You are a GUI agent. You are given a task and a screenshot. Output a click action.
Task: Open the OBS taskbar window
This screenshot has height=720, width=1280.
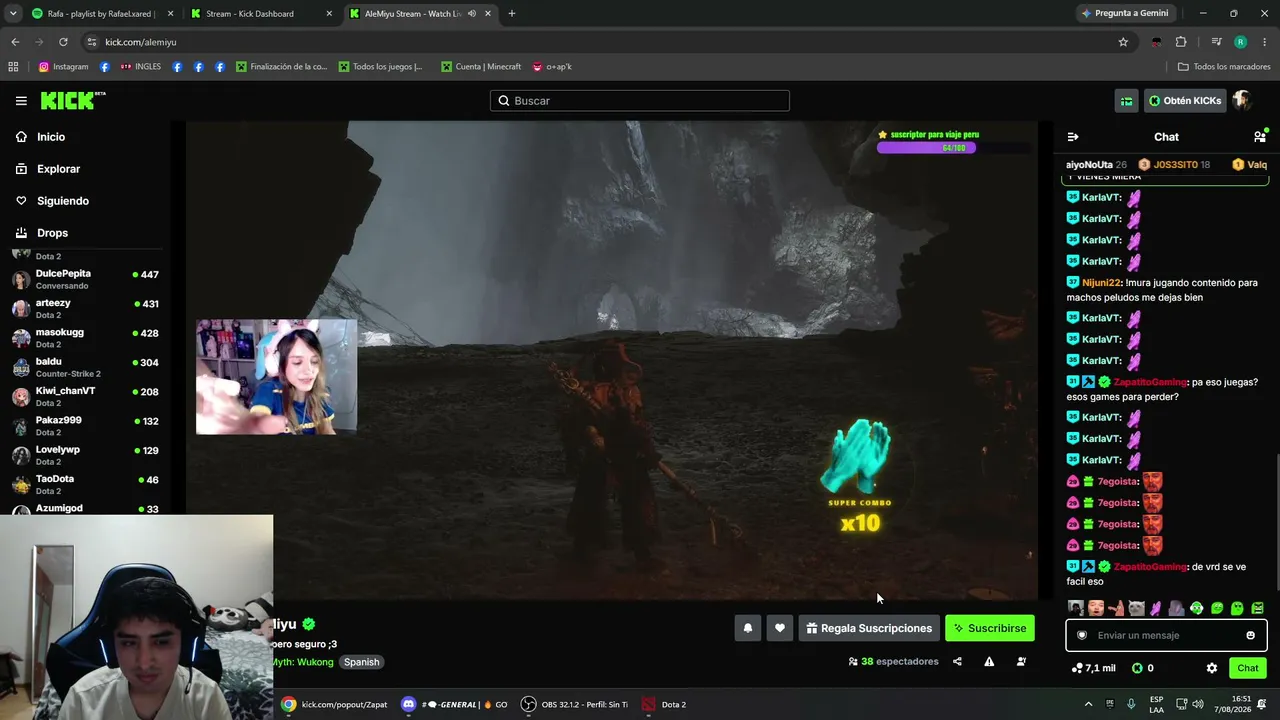pyautogui.click(x=575, y=704)
